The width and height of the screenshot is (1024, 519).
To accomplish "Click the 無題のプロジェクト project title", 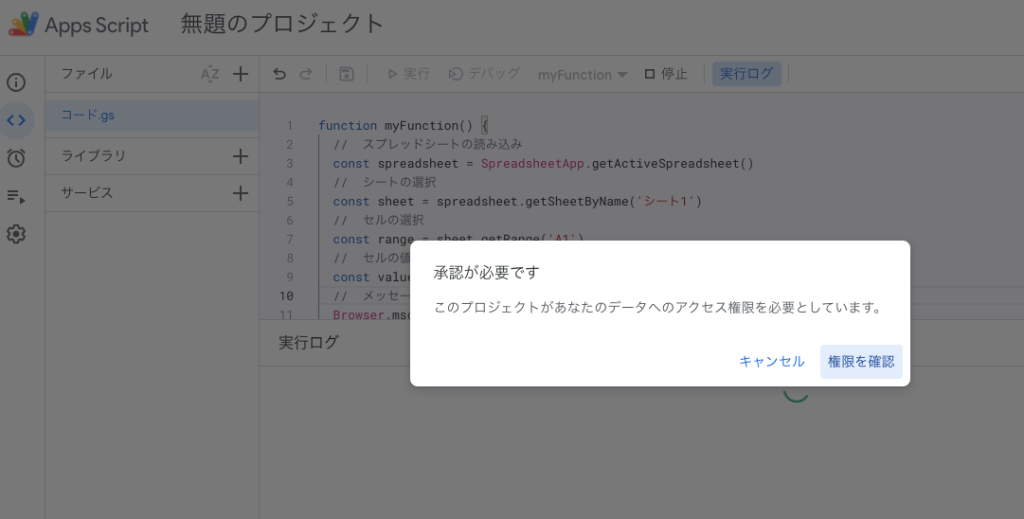I will click(x=282, y=25).
